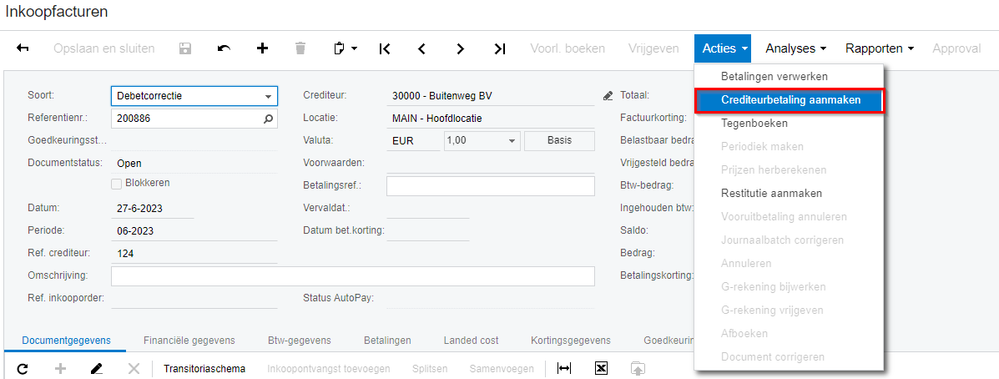Click the Voorl. boeken button

(568, 48)
